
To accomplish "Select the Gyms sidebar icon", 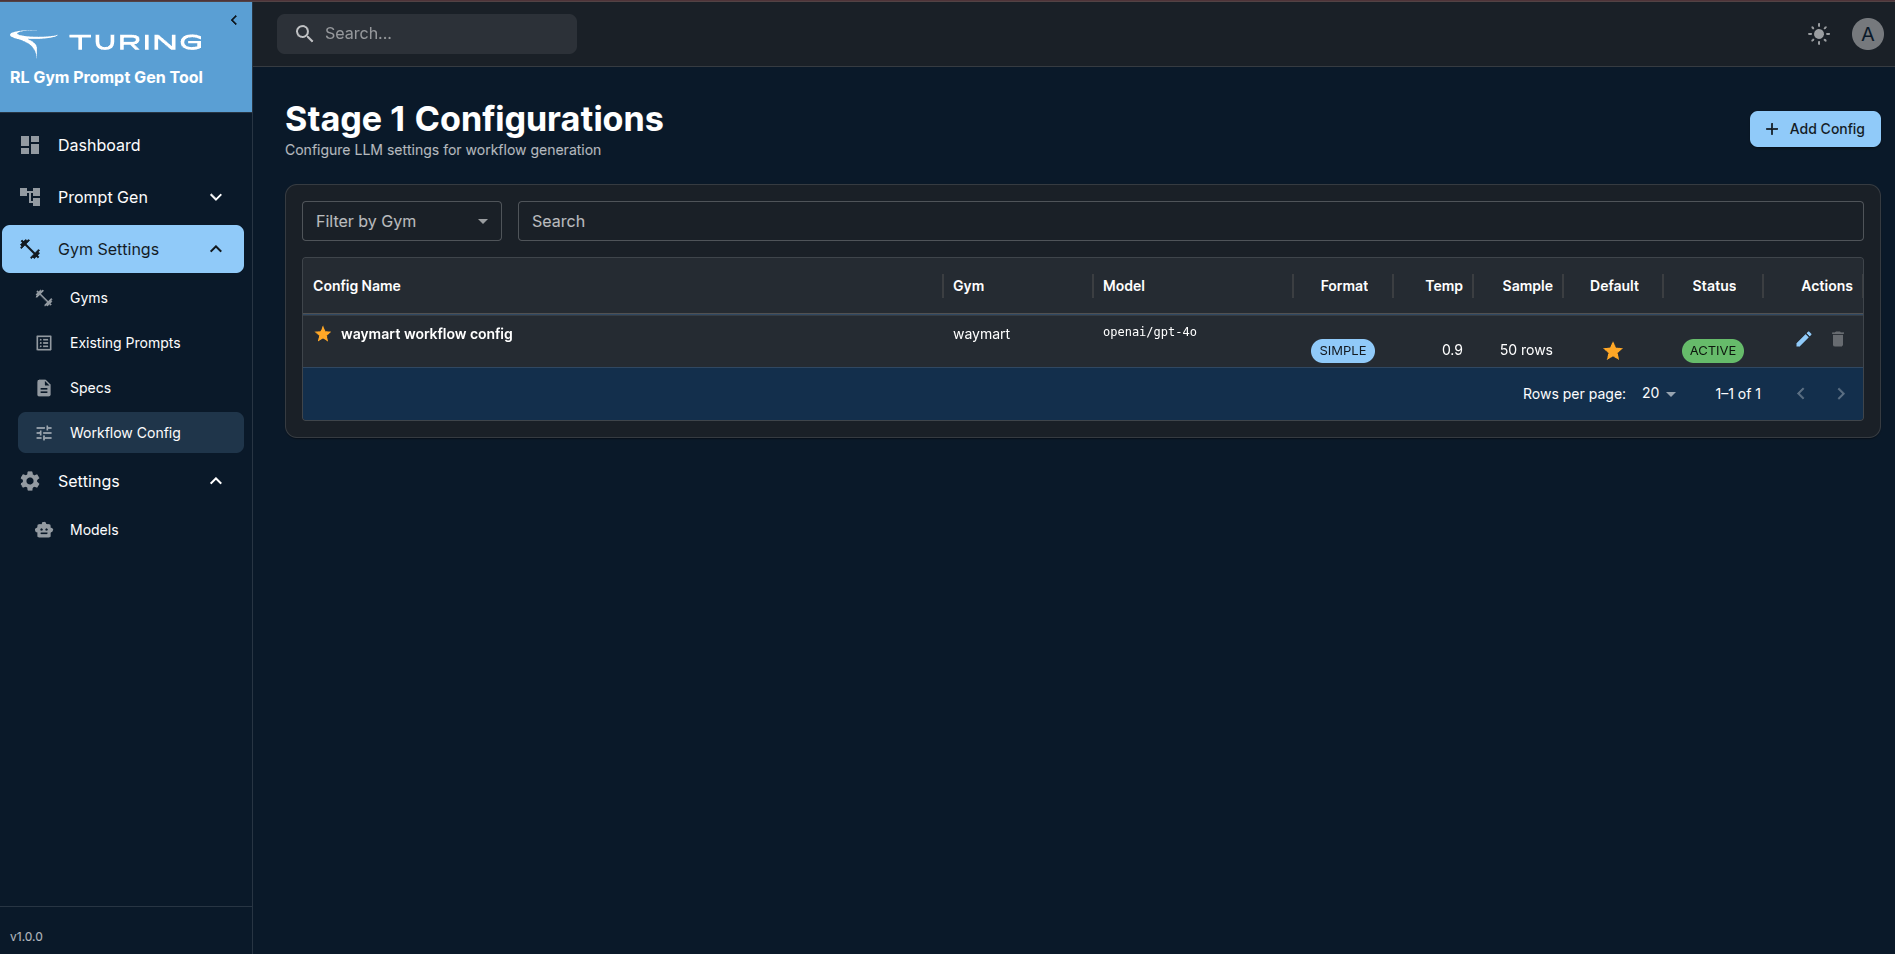I will [43, 297].
